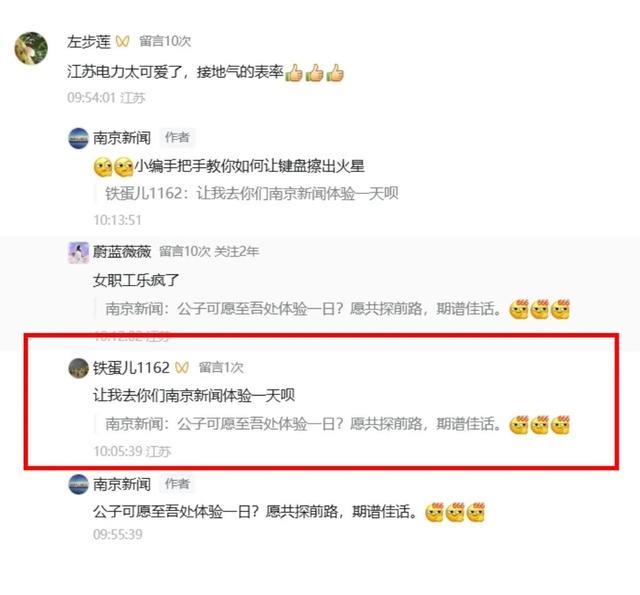Click the username 蔚蓝薇薇
The height and width of the screenshot is (595, 640).
[x=122, y=251]
